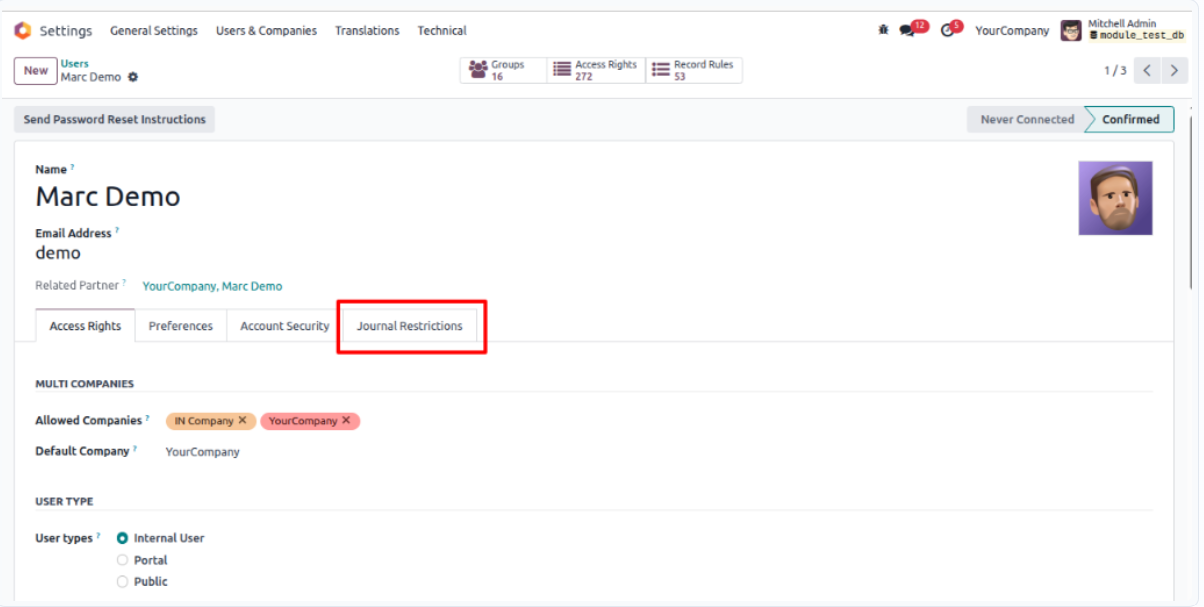Select the Public user type
Viewport: 1204px width, 607px height.
[x=122, y=581]
